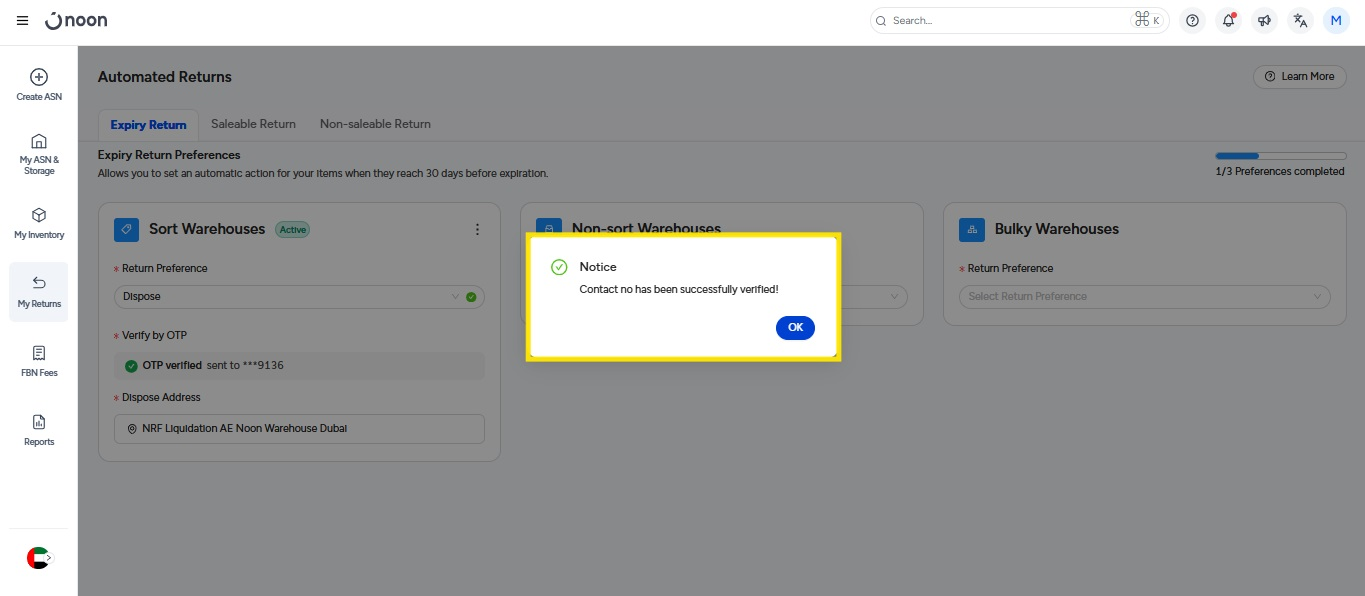Open My ASN & Storage section

coord(39,153)
